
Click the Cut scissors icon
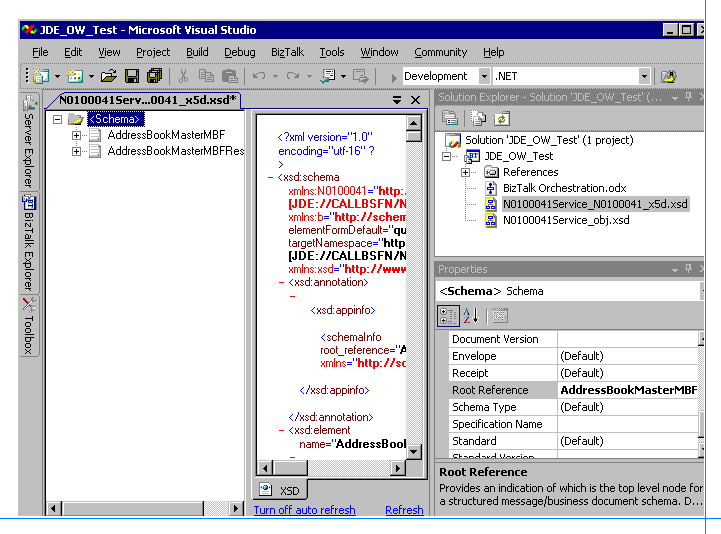[183, 76]
